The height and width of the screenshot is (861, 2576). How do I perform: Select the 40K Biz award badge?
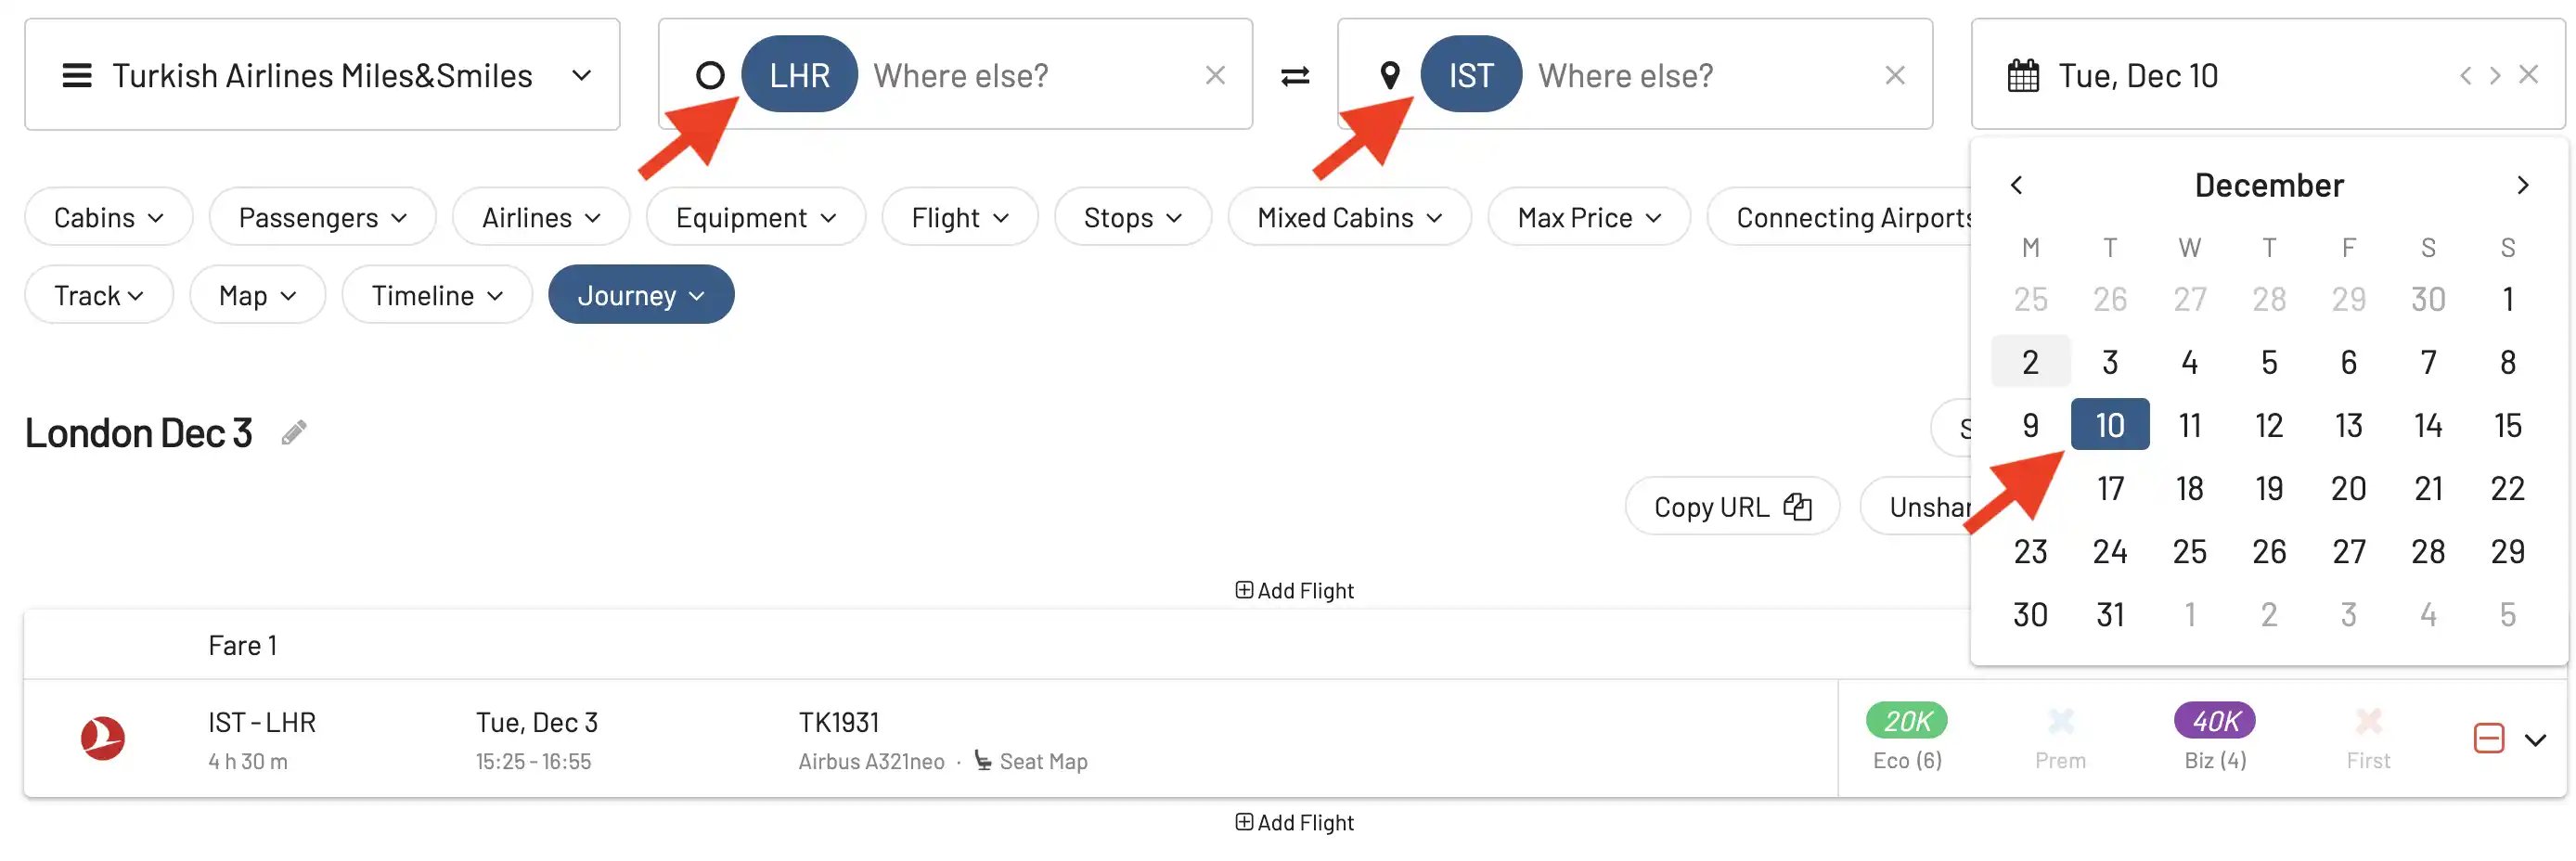pyautogui.click(x=2215, y=721)
